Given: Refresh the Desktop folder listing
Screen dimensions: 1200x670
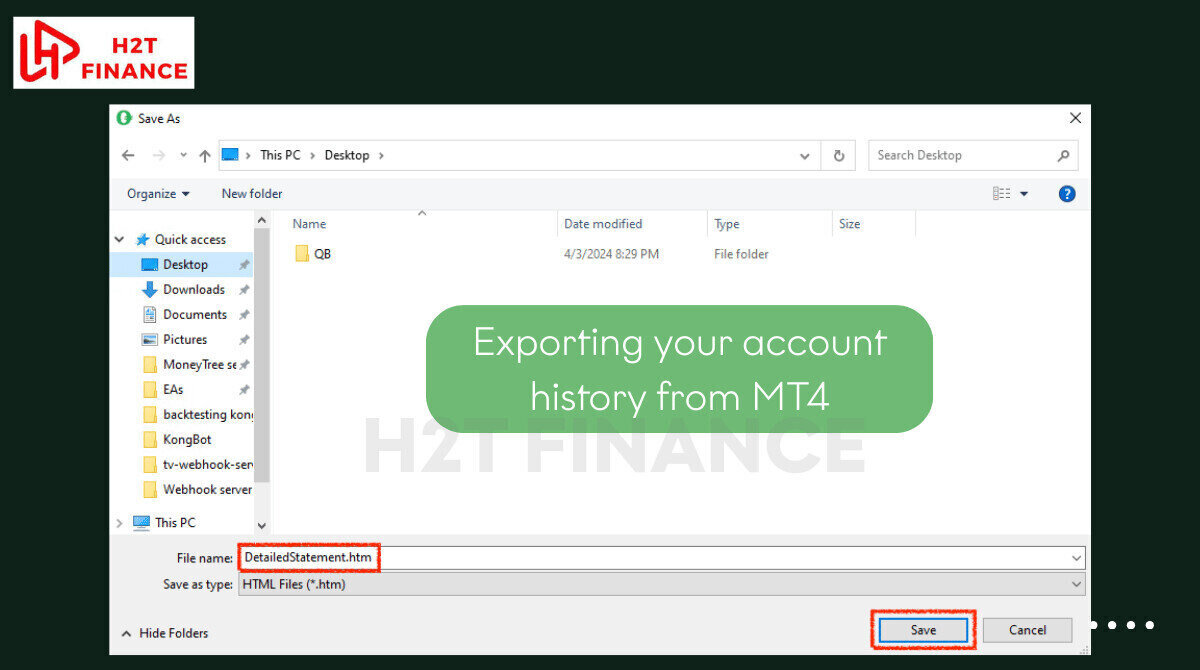Looking at the screenshot, I should [838, 155].
